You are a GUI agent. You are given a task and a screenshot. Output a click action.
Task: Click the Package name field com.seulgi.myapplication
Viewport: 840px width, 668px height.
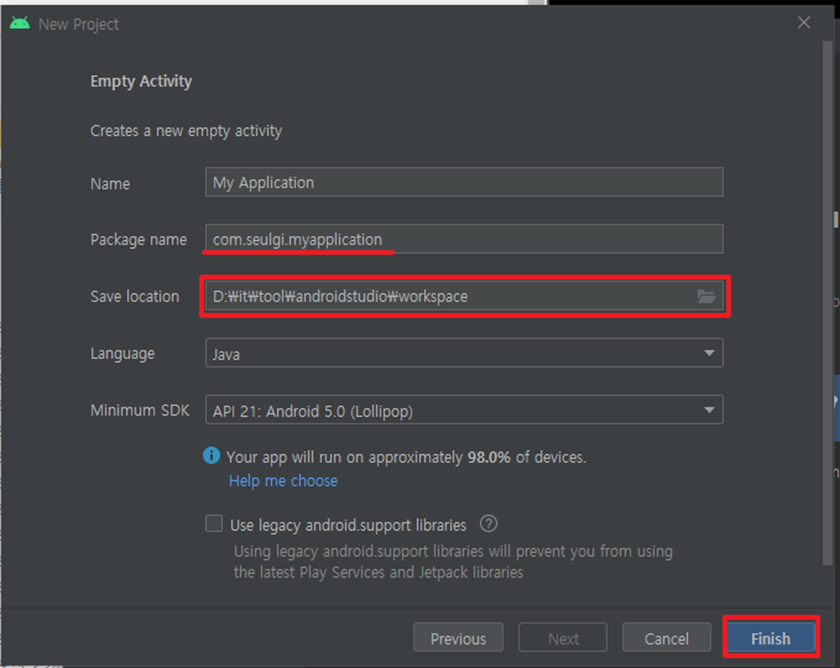[464, 239]
